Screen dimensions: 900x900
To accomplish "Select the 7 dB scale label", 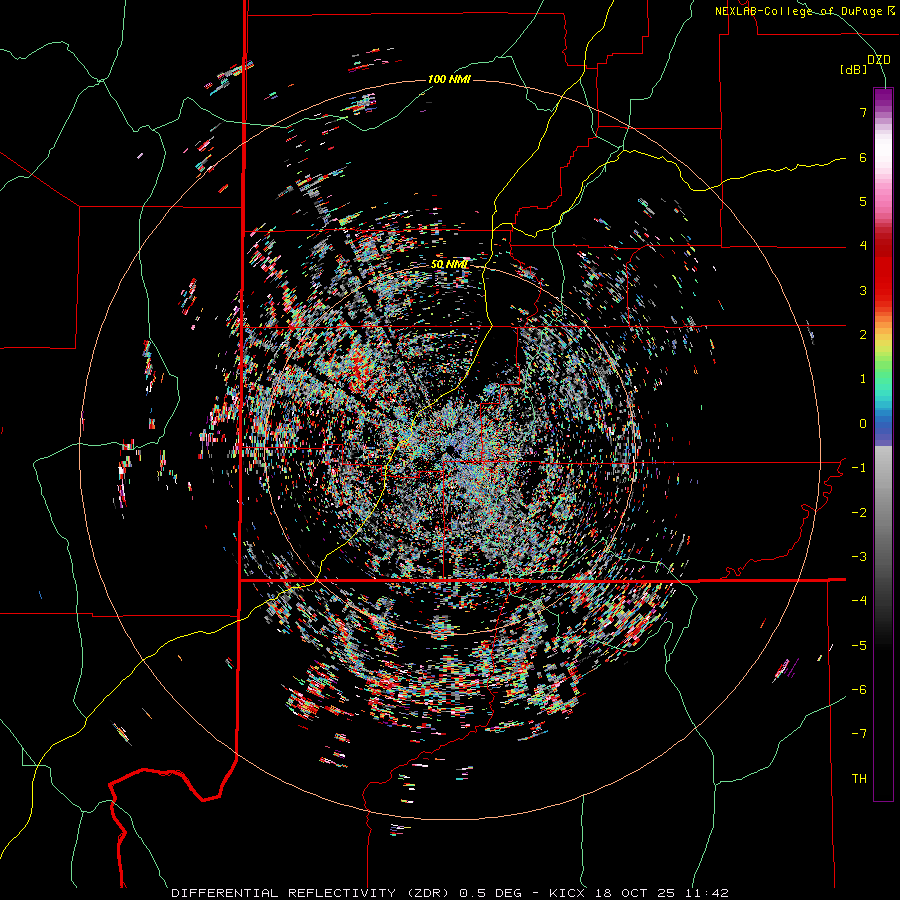I will [x=863, y=112].
